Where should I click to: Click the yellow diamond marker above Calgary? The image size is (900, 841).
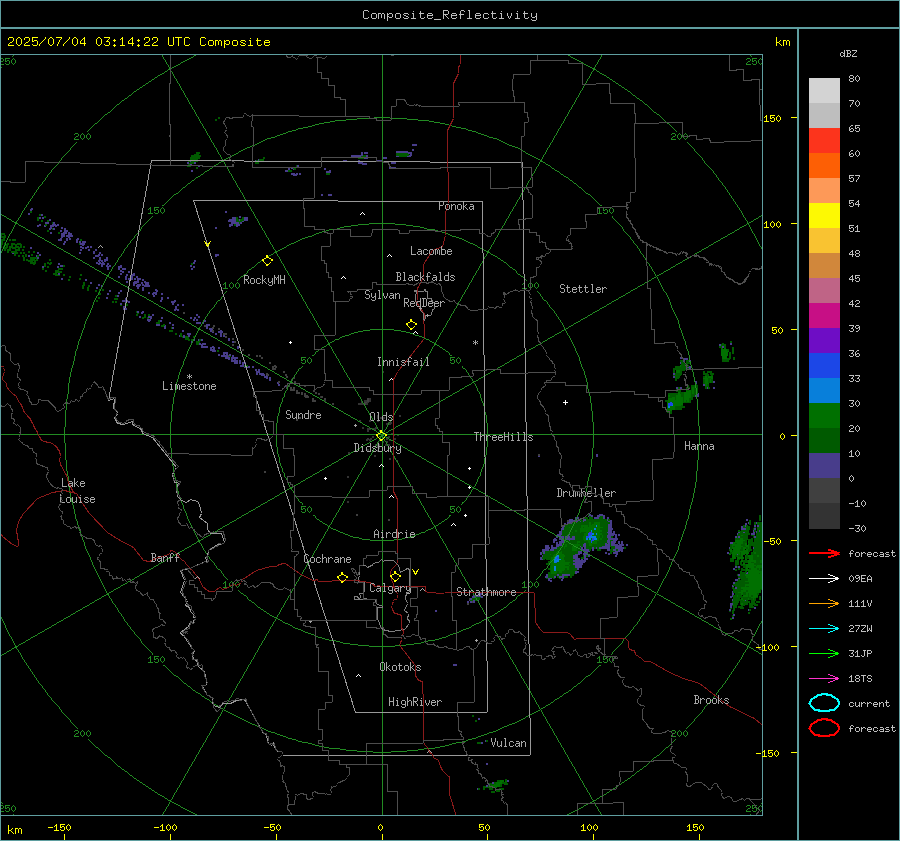coord(395,576)
